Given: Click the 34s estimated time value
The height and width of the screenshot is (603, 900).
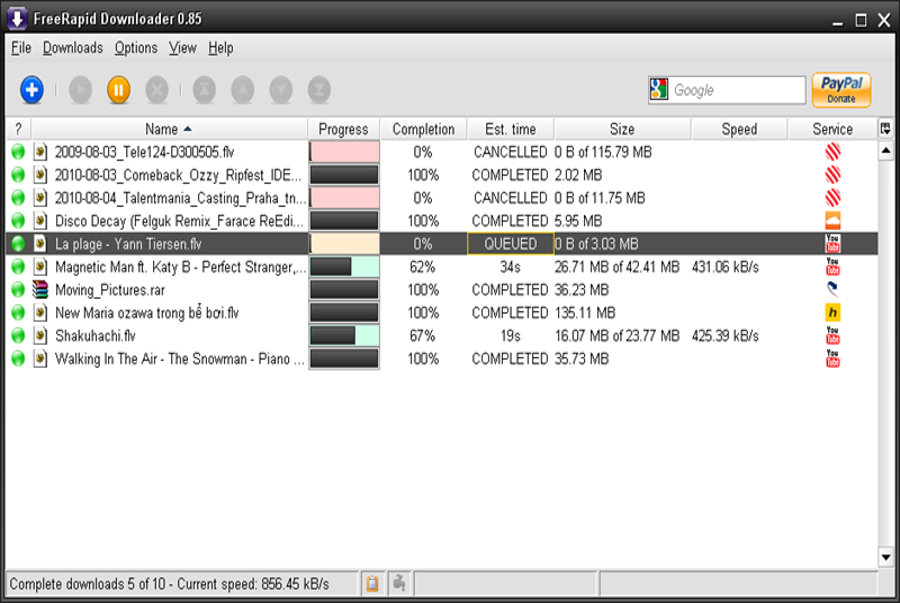Looking at the screenshot, I should tap(510, 267).
